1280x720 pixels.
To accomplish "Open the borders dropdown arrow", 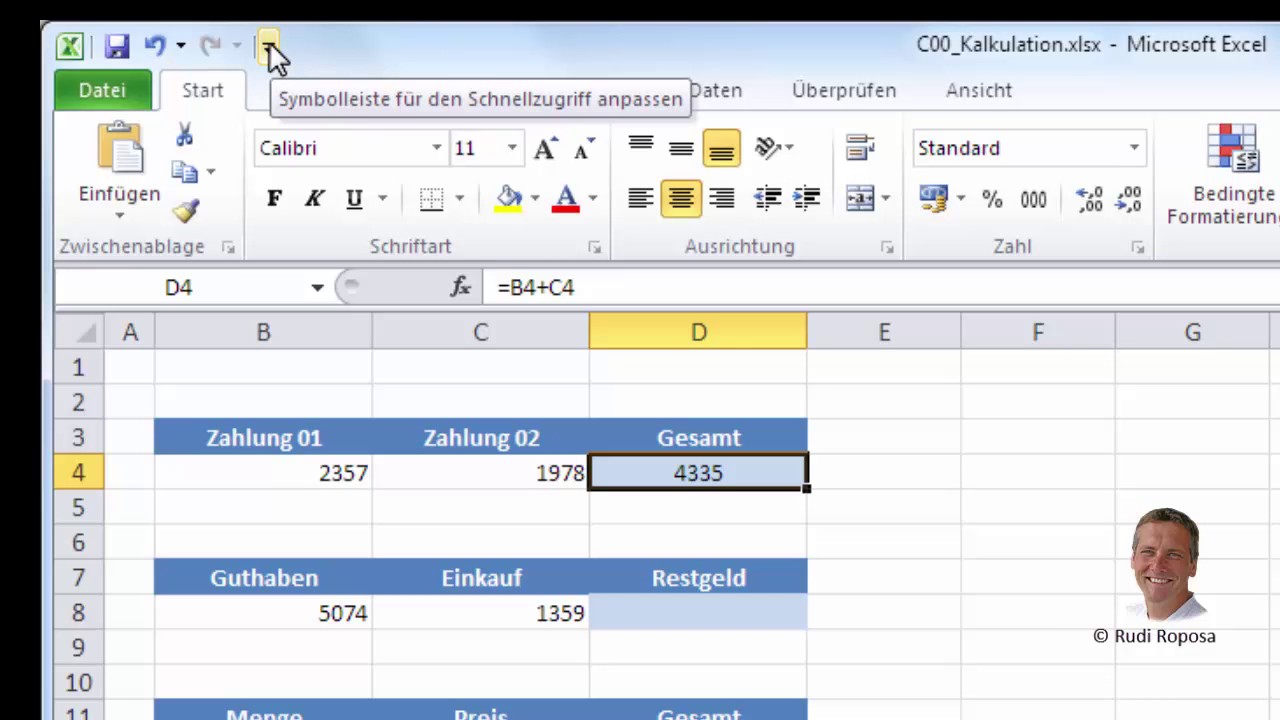I will point(460,198).
